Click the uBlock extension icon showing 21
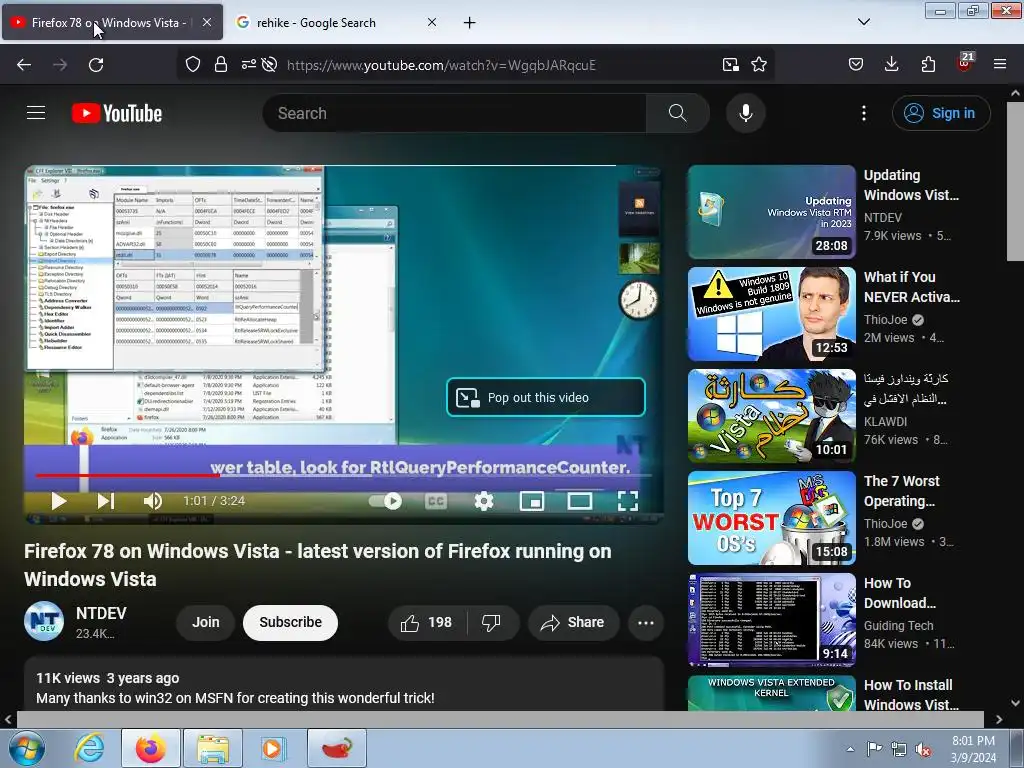Screen dimensions: 1024x768 click(x=965, y=63)
